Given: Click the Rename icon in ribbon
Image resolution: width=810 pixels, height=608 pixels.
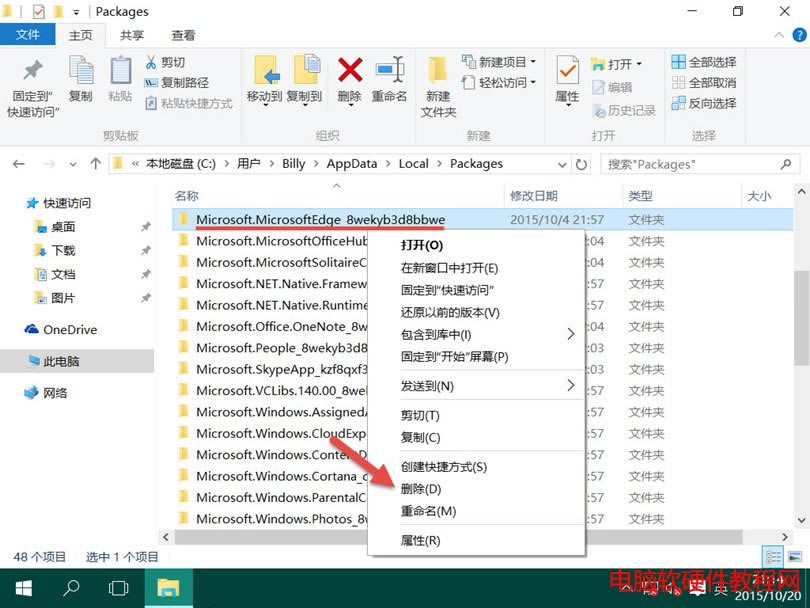Looking at the screenshot, I should click(x=389, y=80).
